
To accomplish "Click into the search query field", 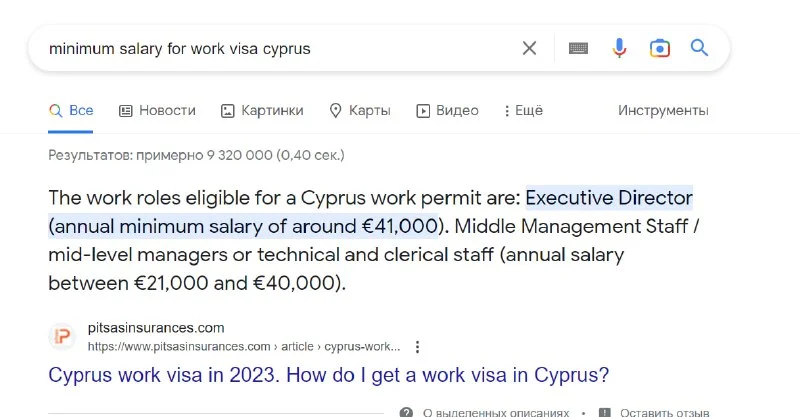I will click(x=270, y=48).
